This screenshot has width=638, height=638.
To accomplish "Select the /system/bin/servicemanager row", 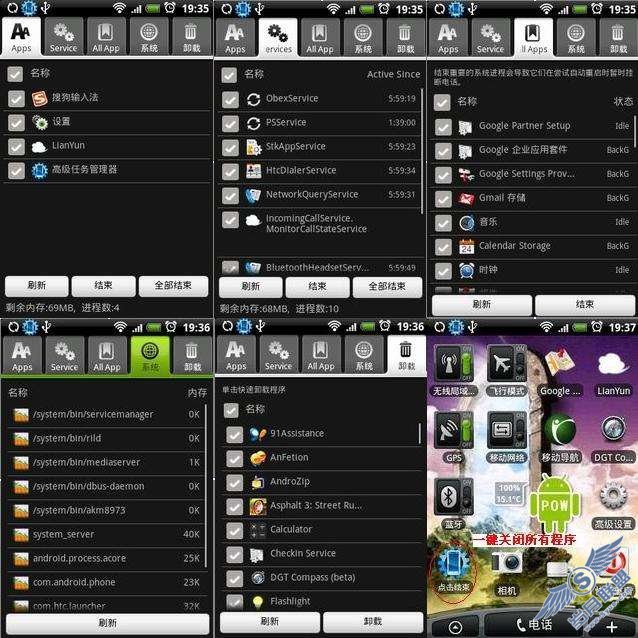I will click(x=106, y=415).
